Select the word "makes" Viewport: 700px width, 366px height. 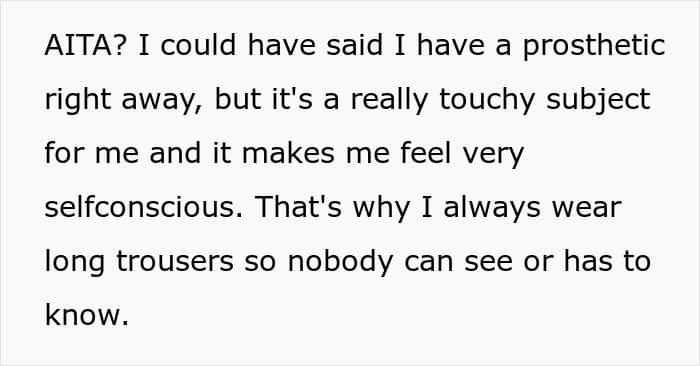tap(288, 153)
